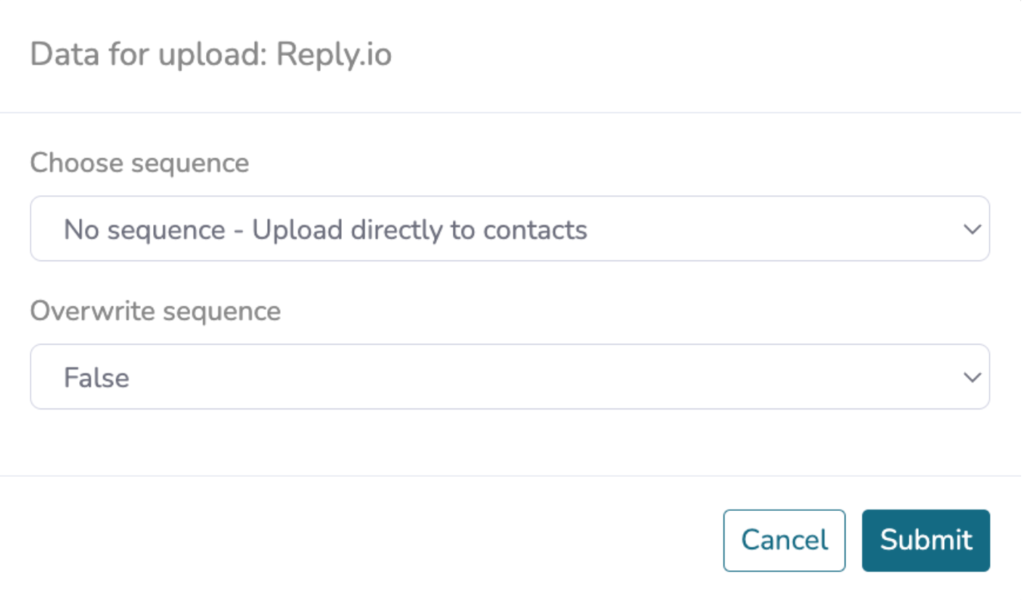The image size is (1024, 603).
Task: Show the True/False overwrite options
Action: [x=509, y=377]
